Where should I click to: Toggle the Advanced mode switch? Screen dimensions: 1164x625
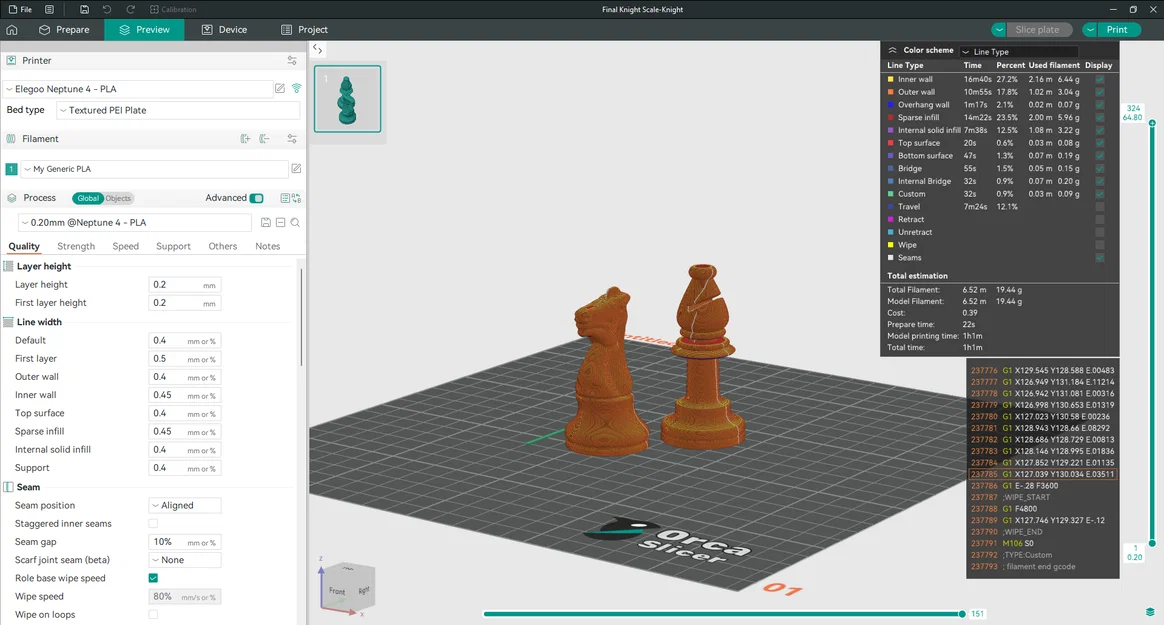click(256, 198)
